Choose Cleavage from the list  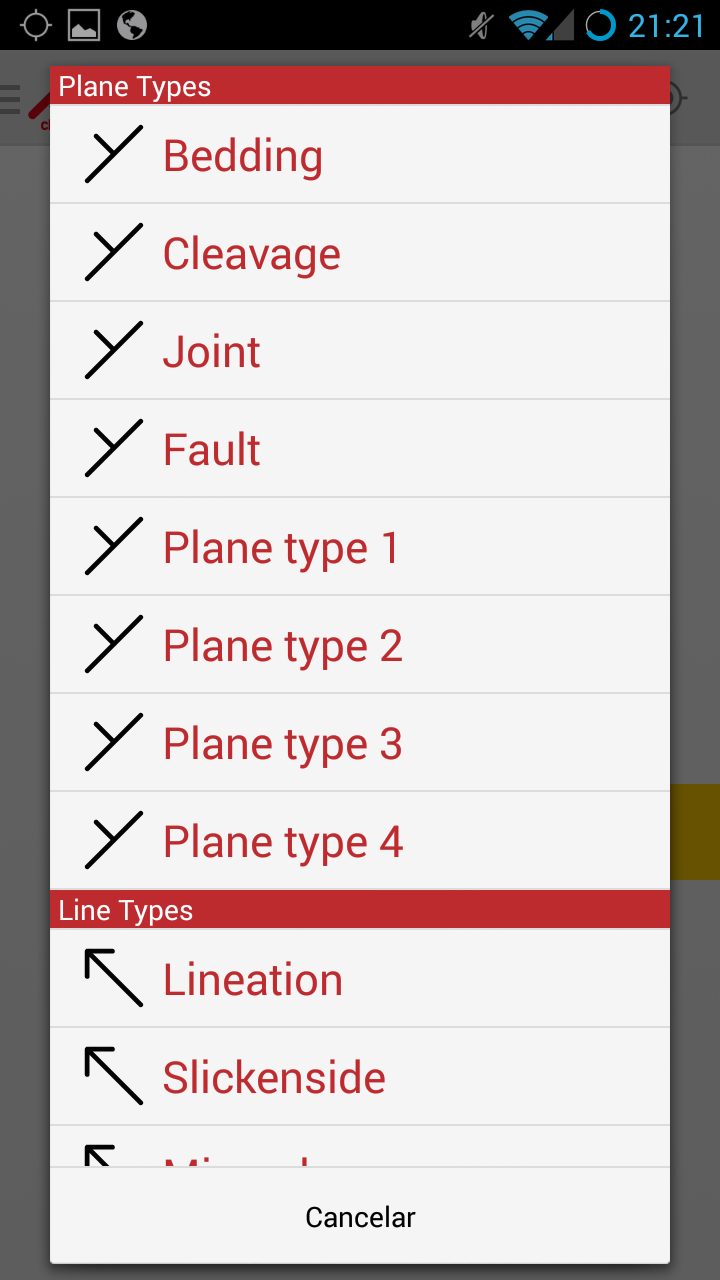[252, 254]
